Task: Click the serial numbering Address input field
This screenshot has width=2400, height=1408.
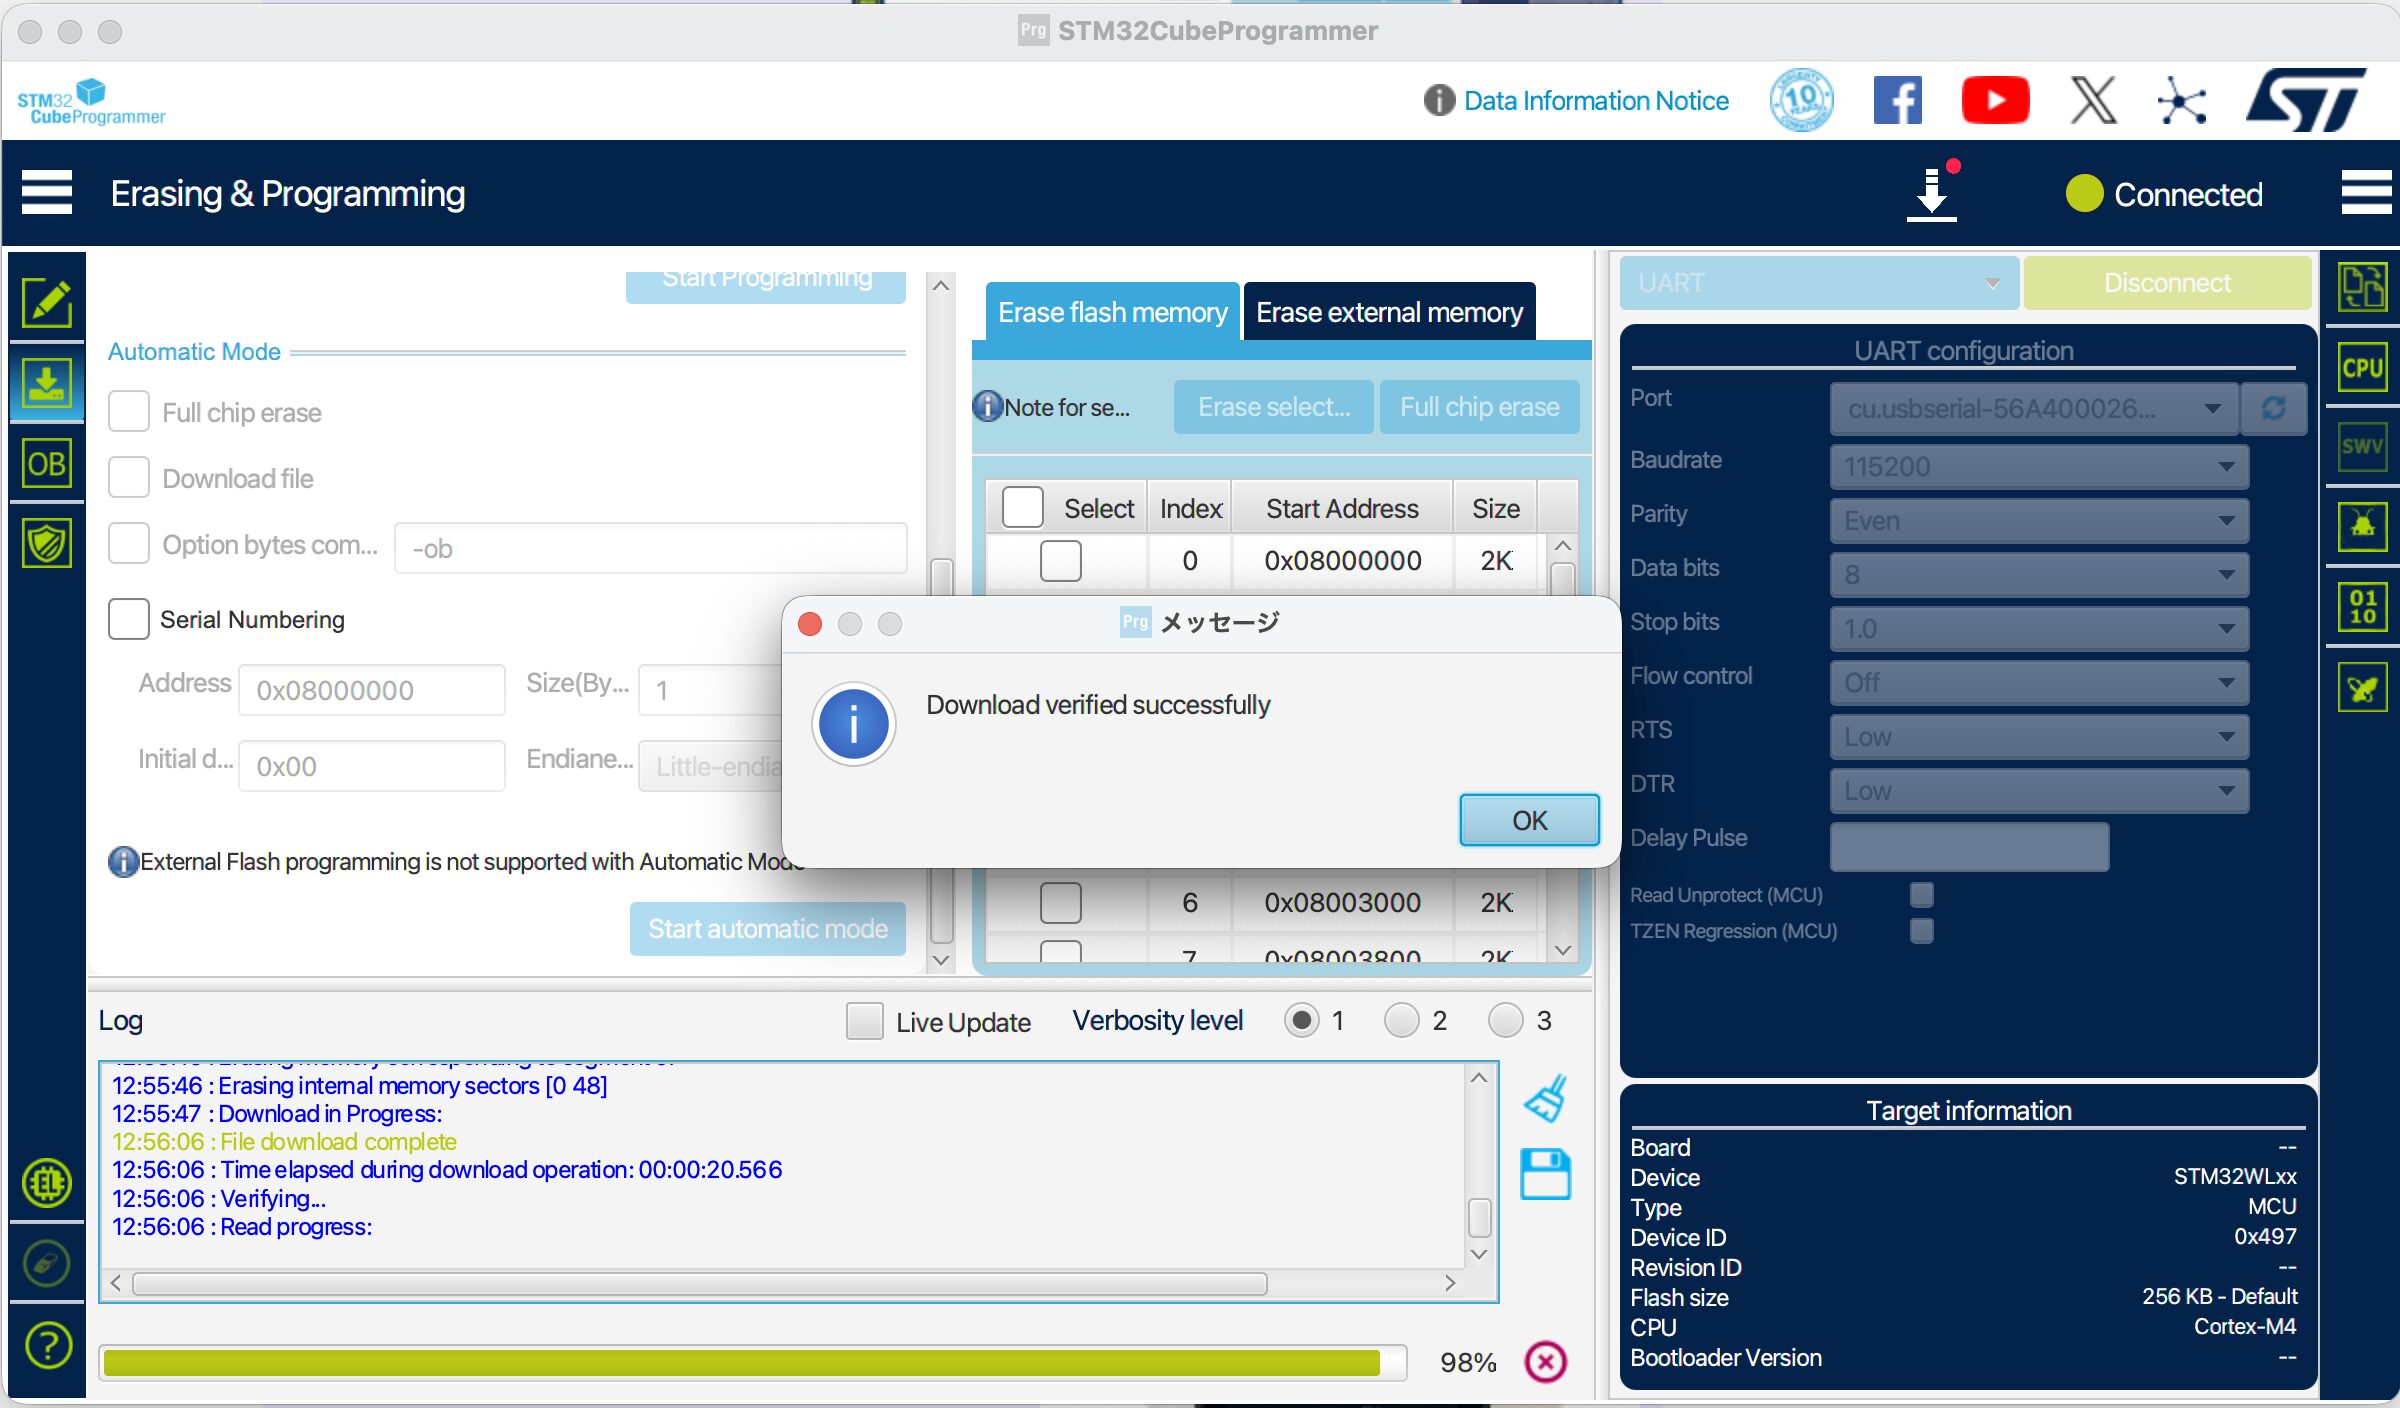Action: click(371, 690)
